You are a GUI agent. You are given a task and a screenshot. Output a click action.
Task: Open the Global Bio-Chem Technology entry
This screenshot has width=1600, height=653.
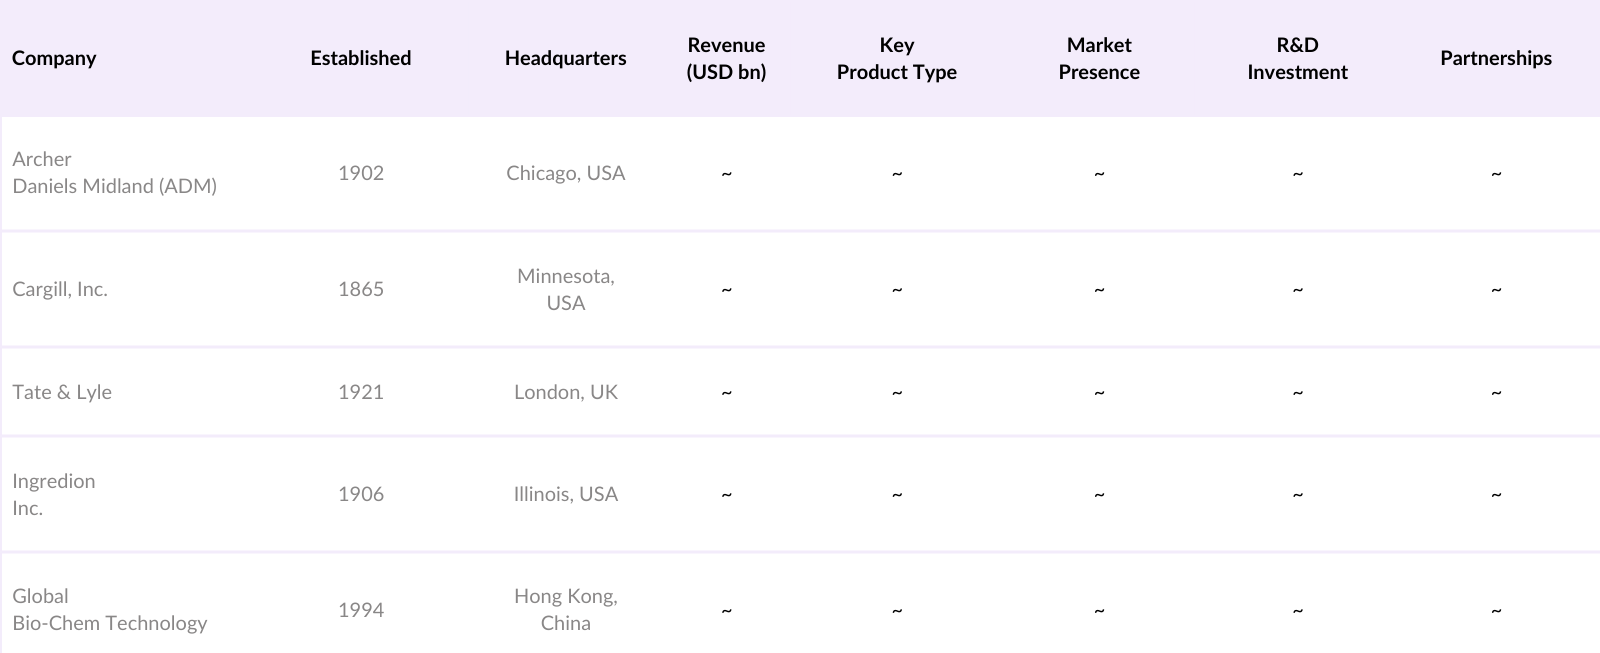pyautogui.click(x=110, y=610)
